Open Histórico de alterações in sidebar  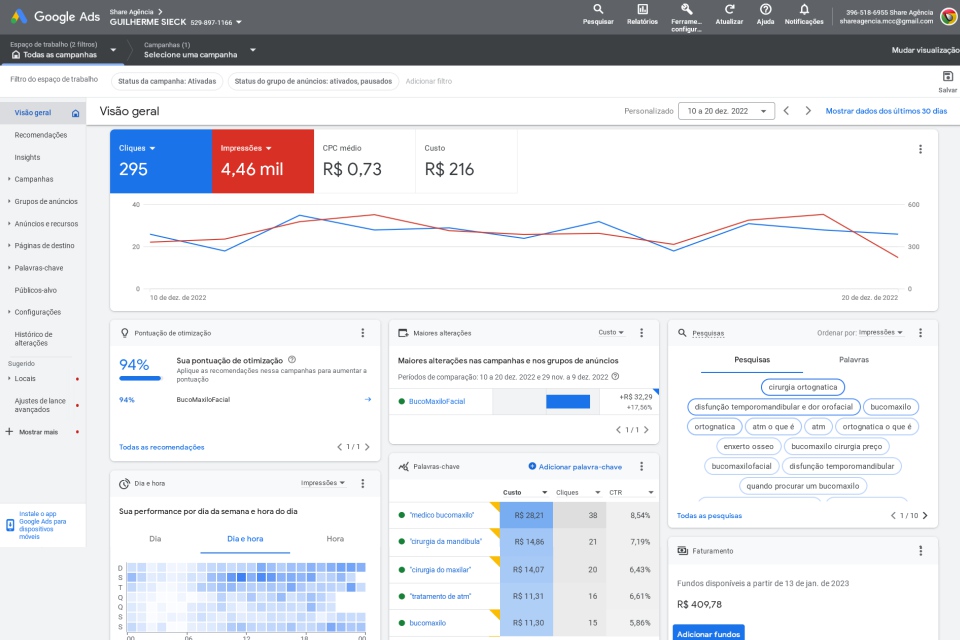coord(34,339)
